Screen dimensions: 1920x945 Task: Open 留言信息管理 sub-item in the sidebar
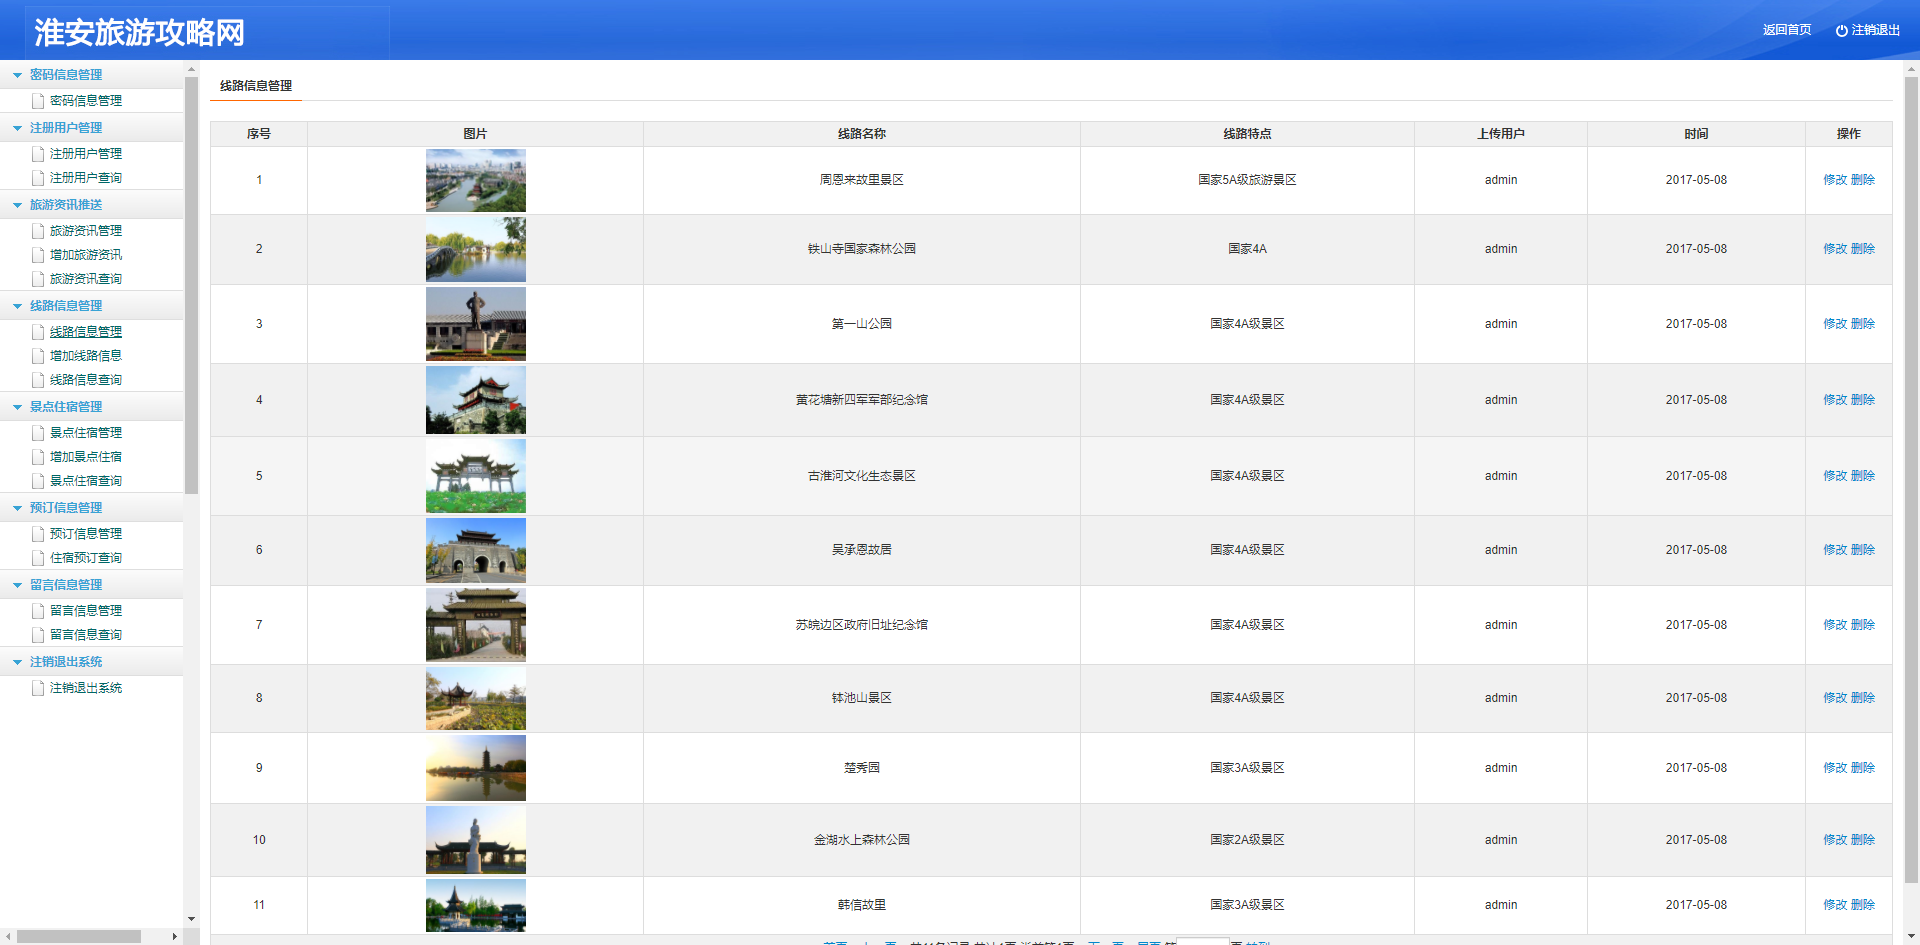(x=86, y=611)
